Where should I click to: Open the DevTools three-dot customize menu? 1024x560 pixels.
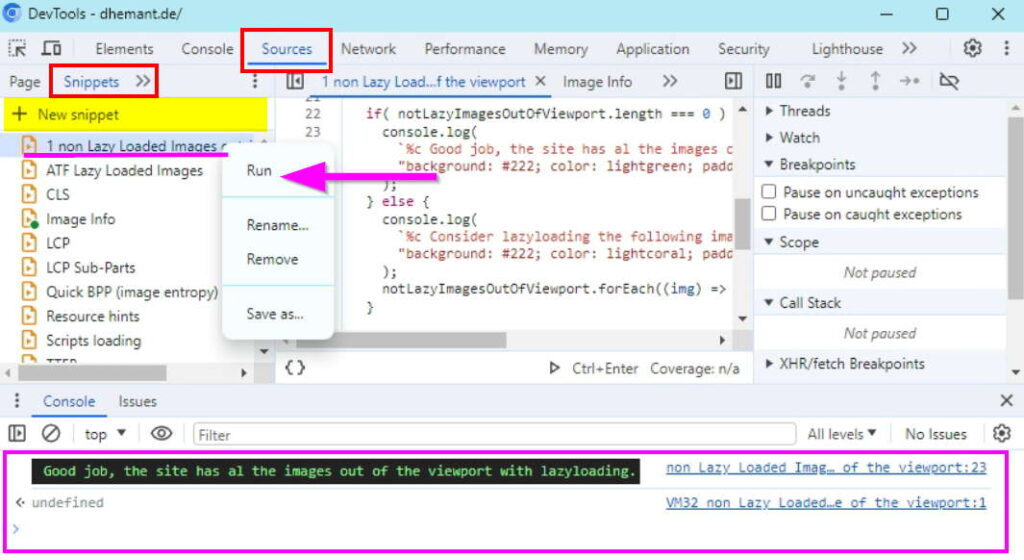(1006, 48)
